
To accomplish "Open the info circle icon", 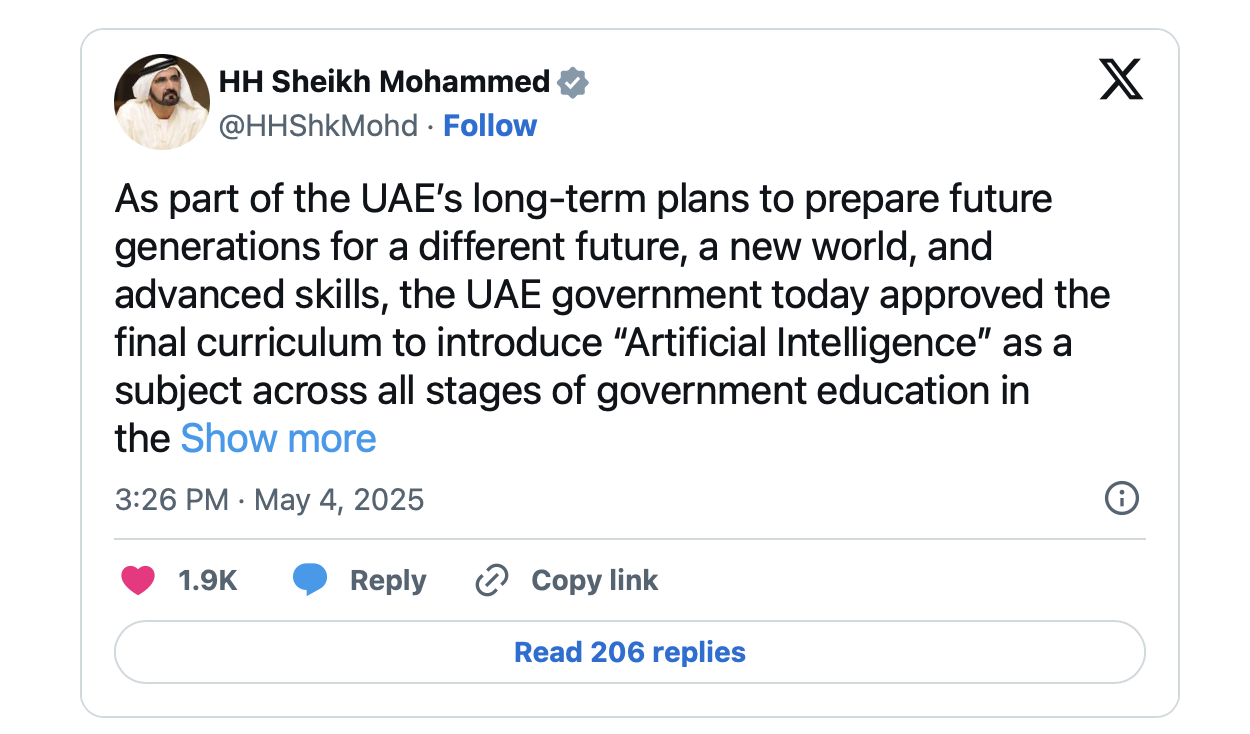I will (1121, 498).
